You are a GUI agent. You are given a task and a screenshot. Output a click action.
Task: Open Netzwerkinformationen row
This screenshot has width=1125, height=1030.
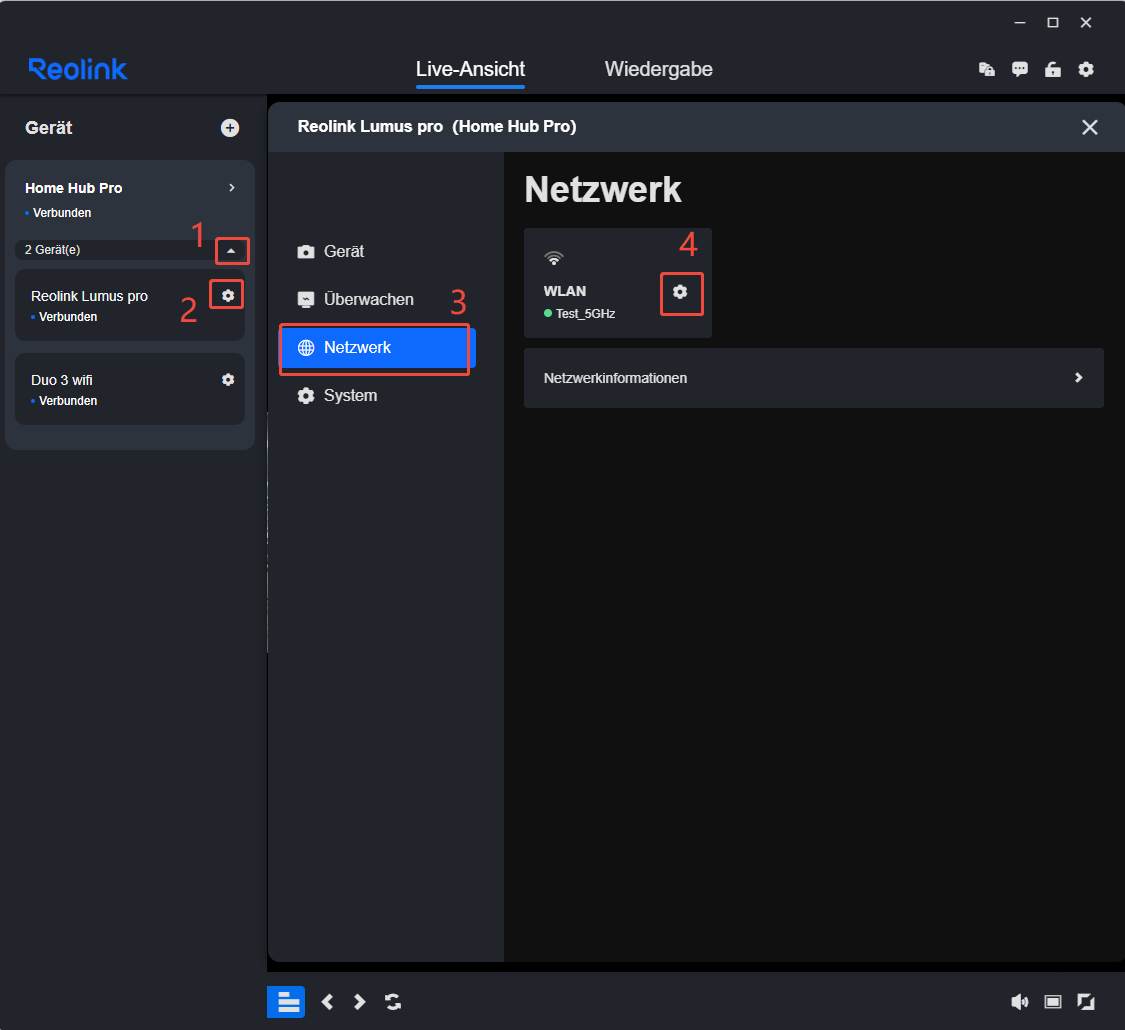click(814, 378)
